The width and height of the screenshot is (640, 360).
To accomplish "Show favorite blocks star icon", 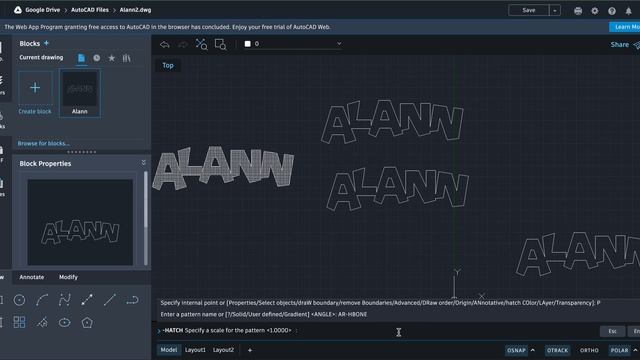I will point(111,58).
